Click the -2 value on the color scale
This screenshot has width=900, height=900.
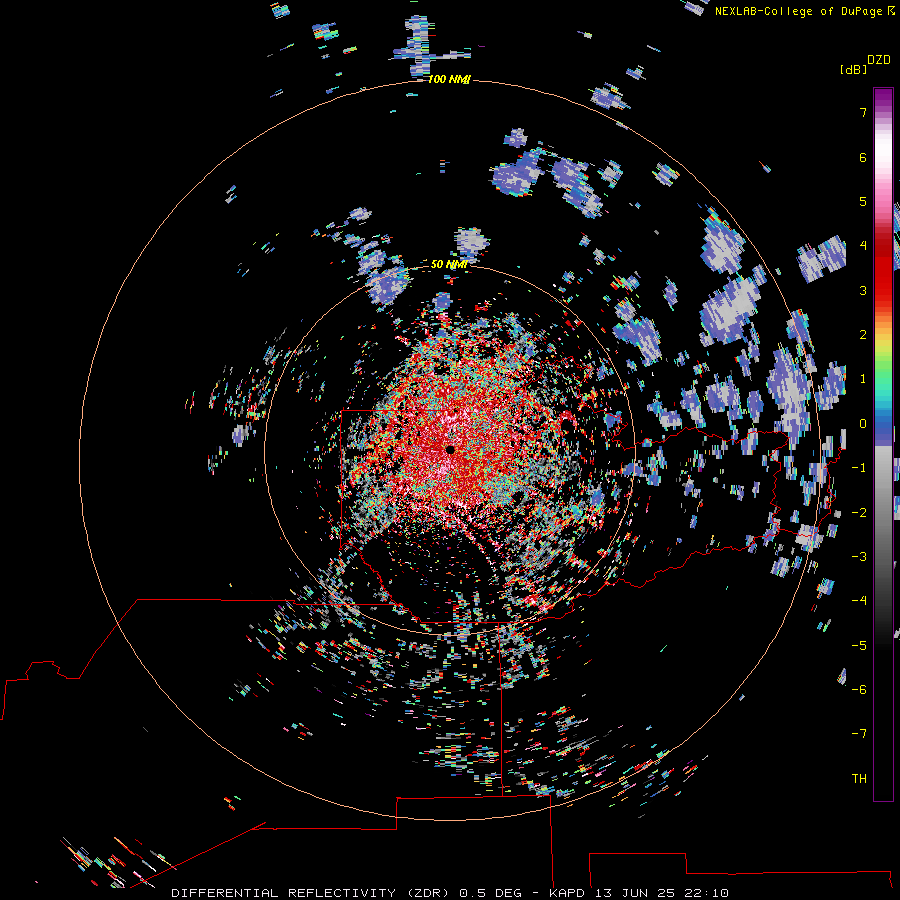click(x=859, y=513)
